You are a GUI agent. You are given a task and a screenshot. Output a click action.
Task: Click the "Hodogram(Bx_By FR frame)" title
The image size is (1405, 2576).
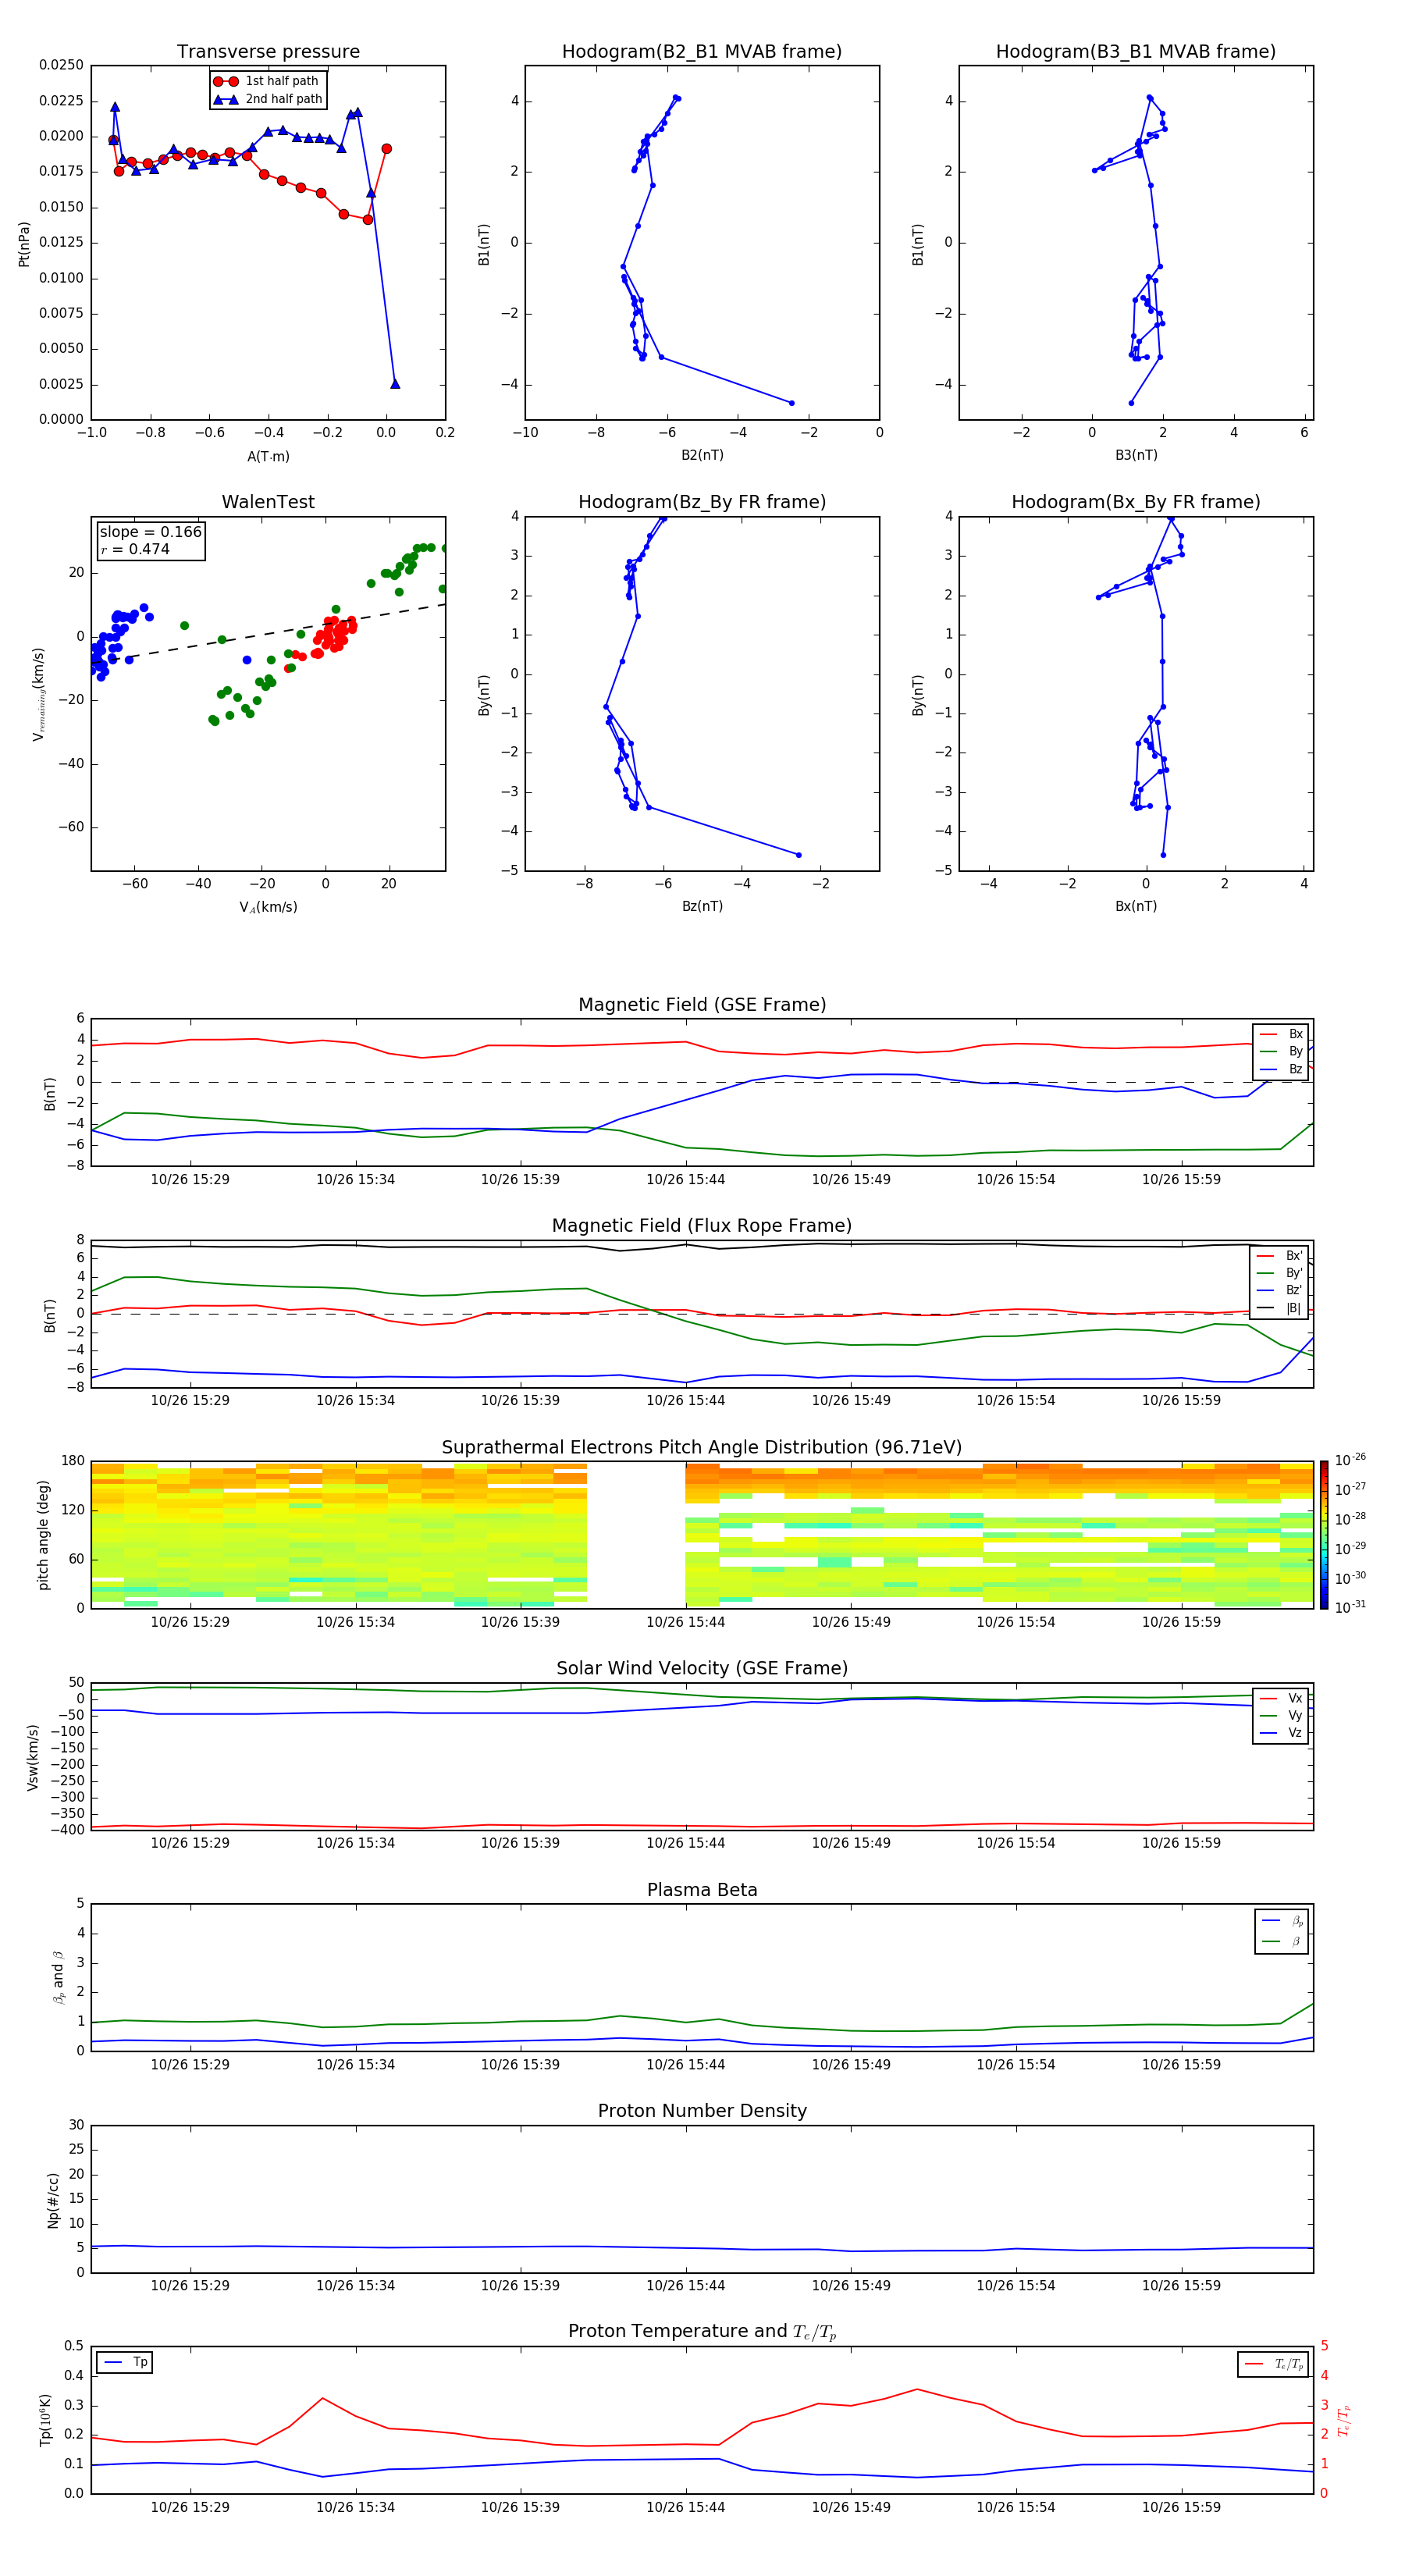[1136, 502]
